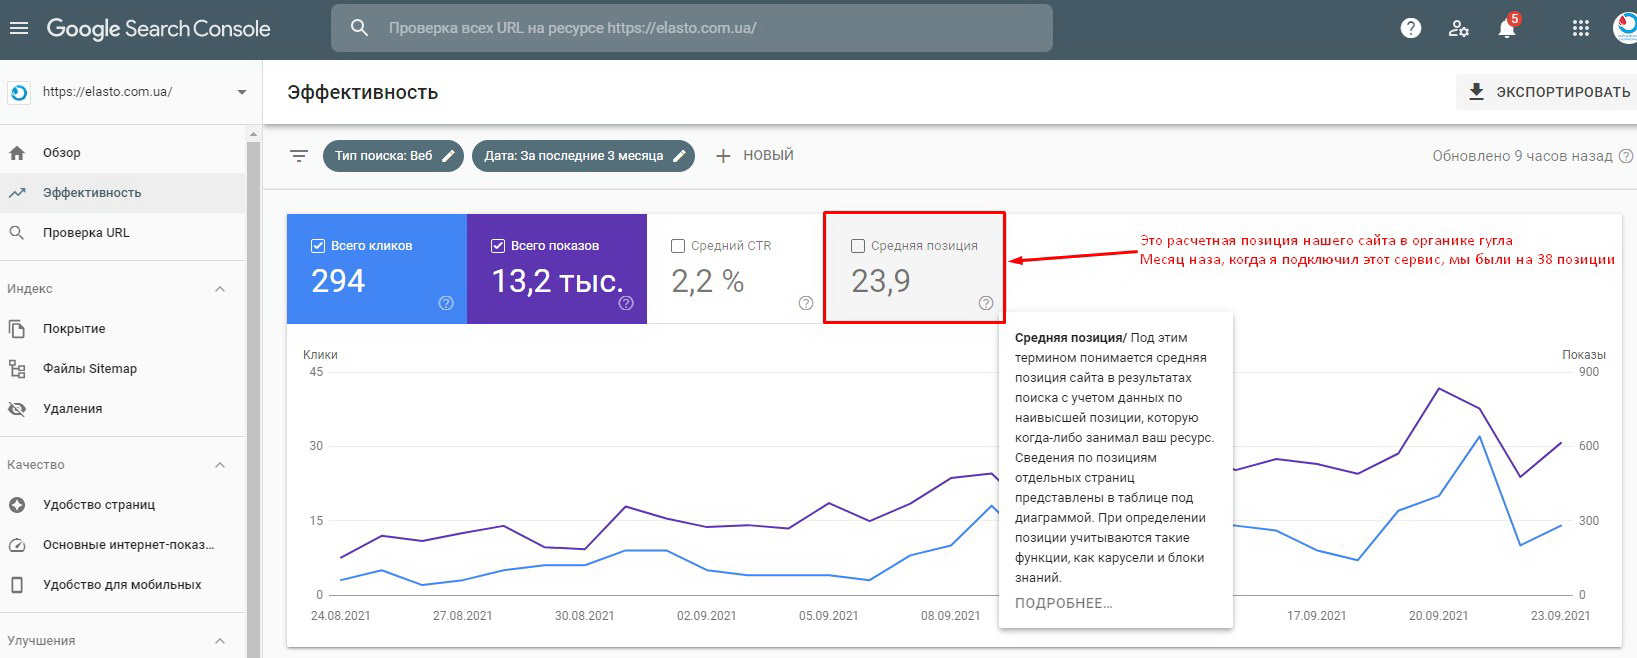The width and height of the screenshot is (1637, 658).
Task: Click the crossed-eye icon beside Удаления
Action: pyautogui.click(x=17, y=409)
